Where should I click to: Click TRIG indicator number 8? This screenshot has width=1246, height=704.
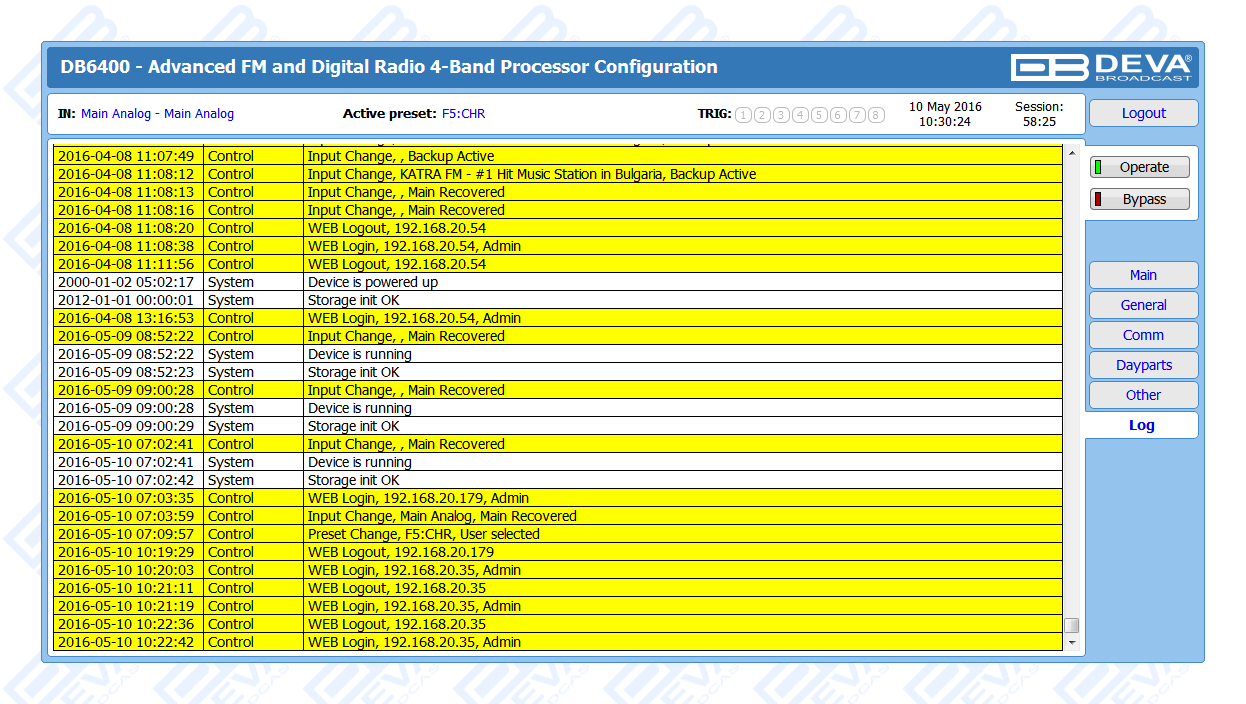click(x=876, y=115)
